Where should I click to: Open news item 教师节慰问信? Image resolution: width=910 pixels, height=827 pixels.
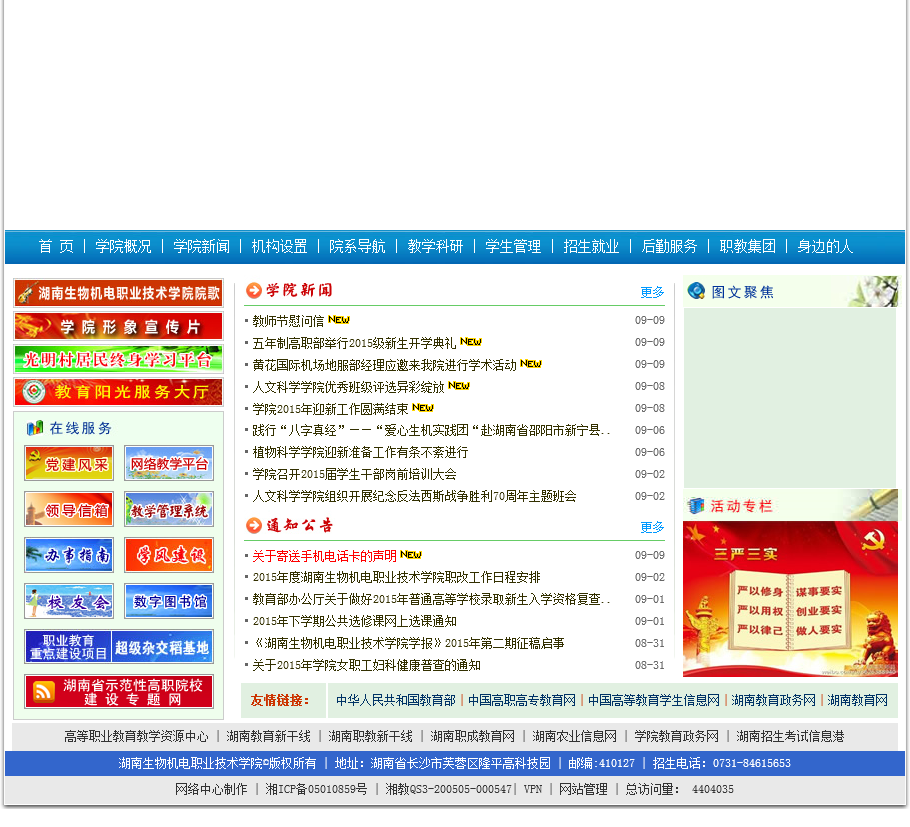click(x=288, y=320)
